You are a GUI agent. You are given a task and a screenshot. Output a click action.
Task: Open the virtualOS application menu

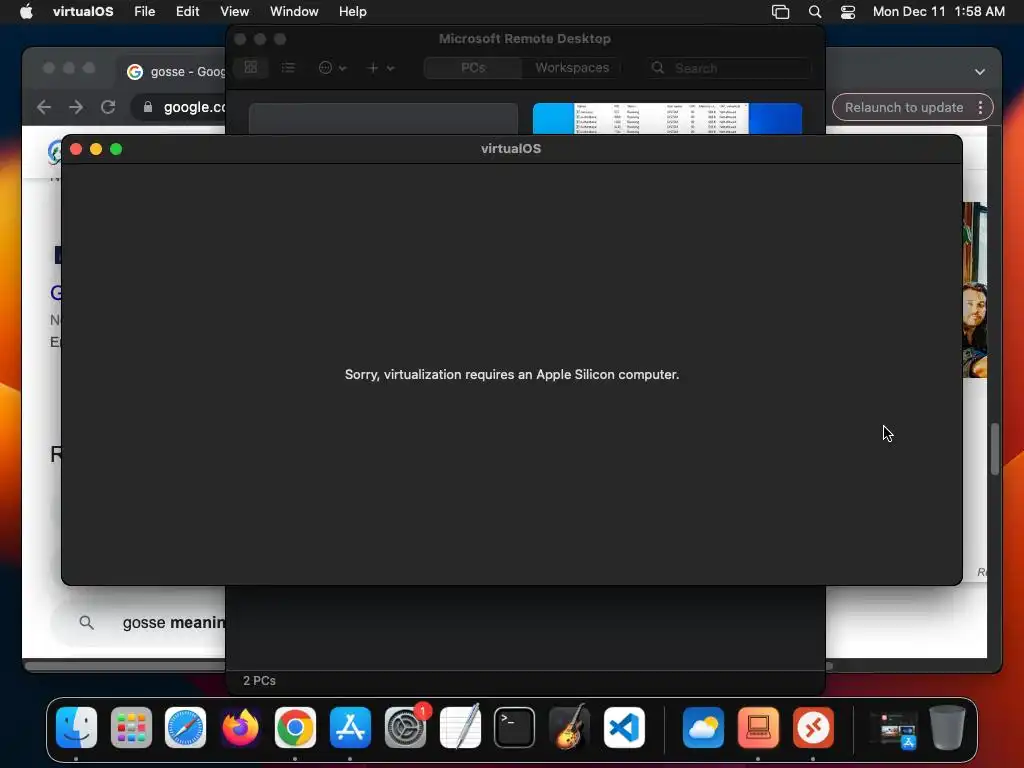(x=83, y=11)
